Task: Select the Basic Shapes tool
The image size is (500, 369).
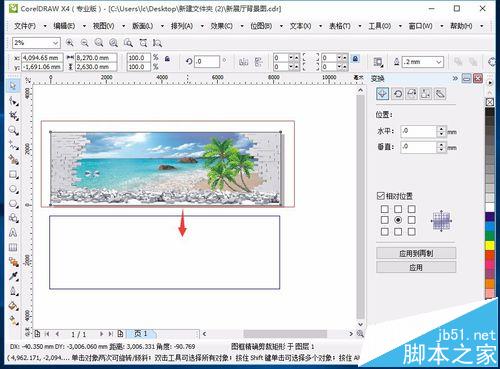Action: coord(13,218)
